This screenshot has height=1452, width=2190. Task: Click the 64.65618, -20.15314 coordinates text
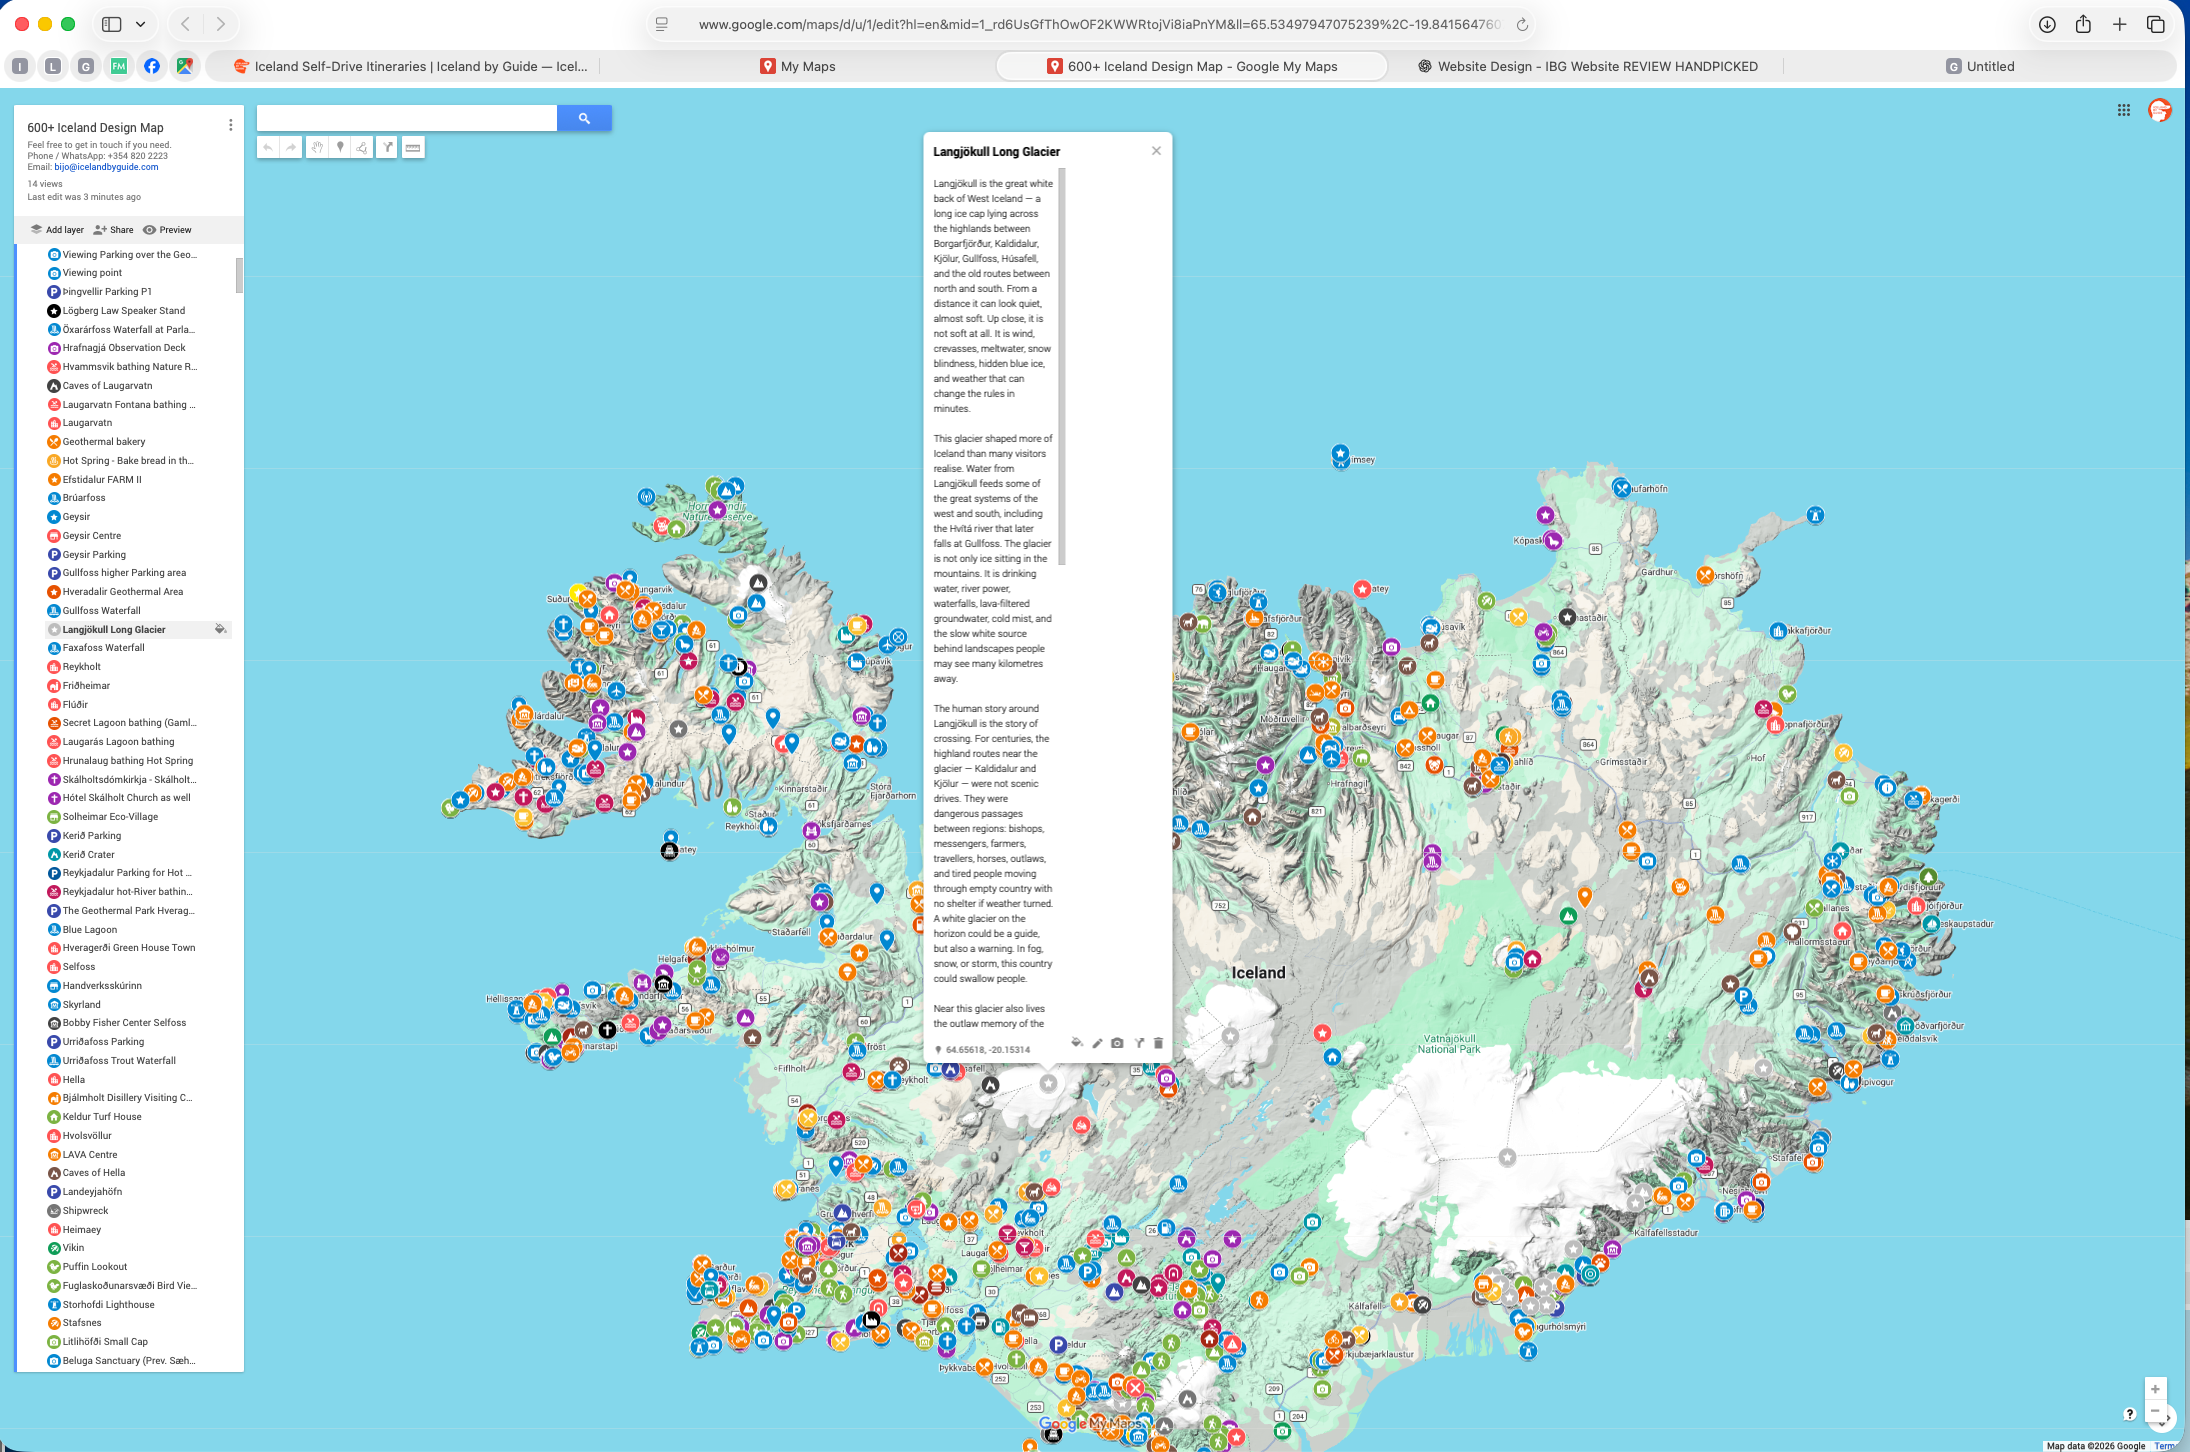pyautogui.click(x=988, y=1050)
